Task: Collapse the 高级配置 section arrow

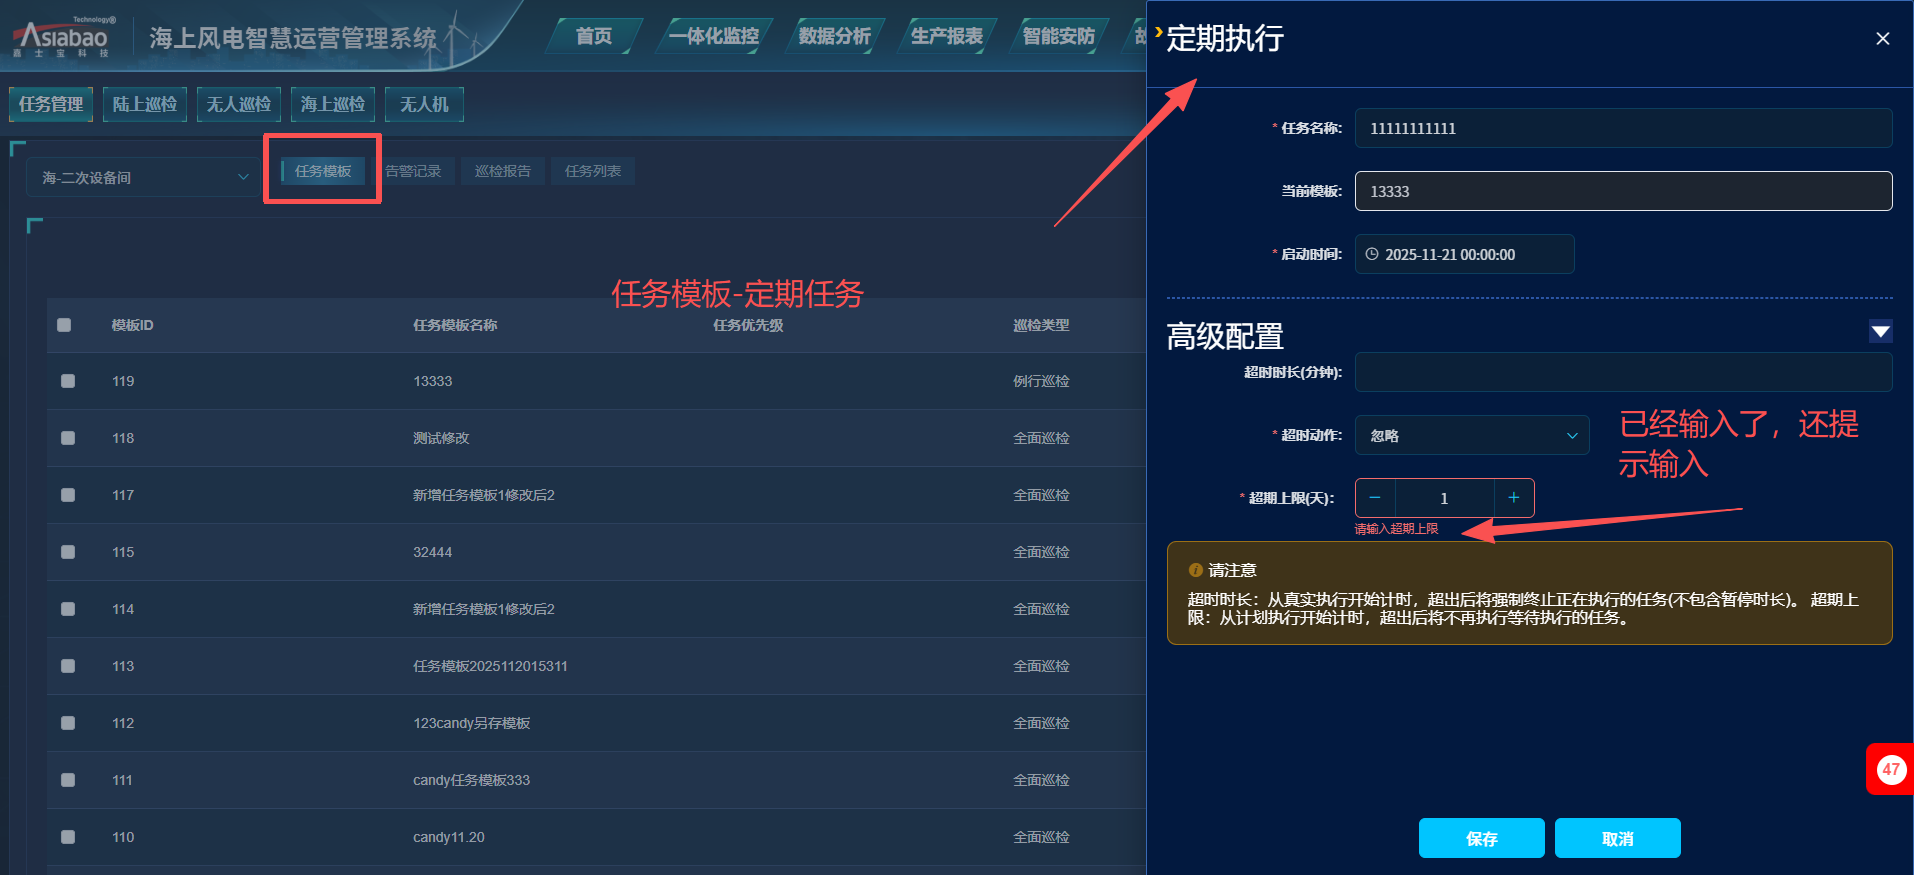Action: click(1880, 332)
